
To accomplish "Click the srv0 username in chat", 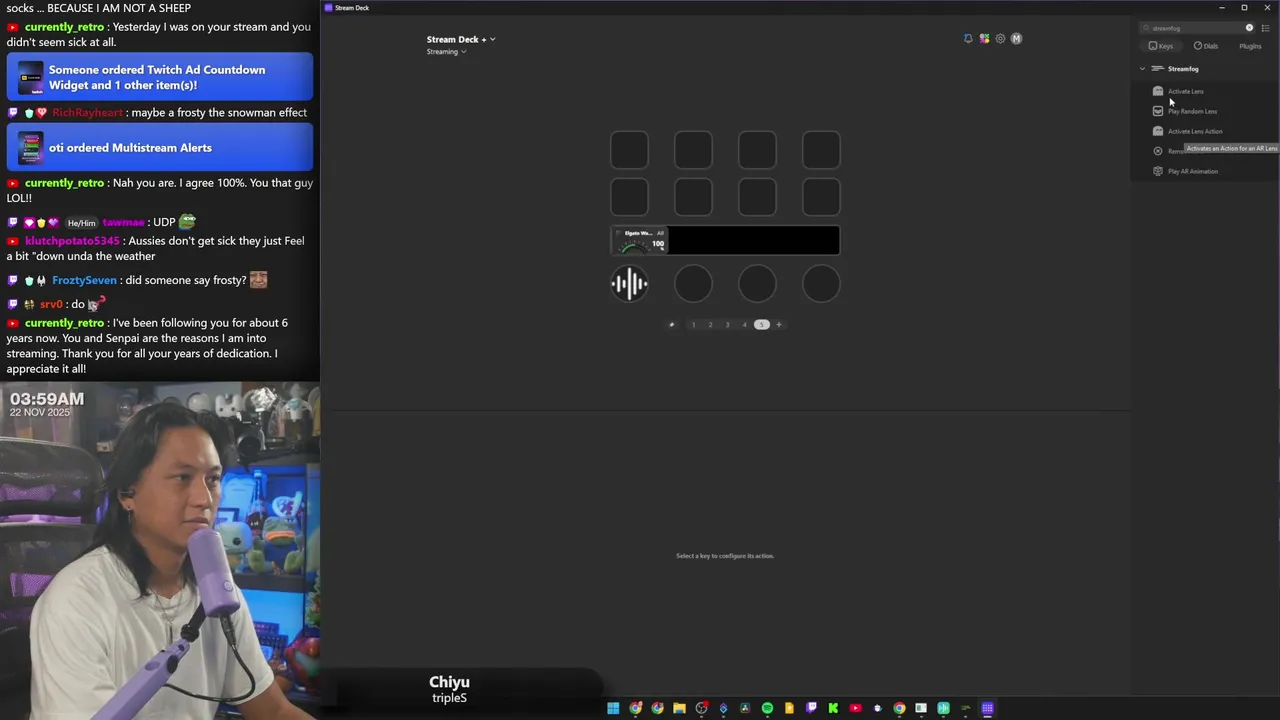I will pos(51,304).
